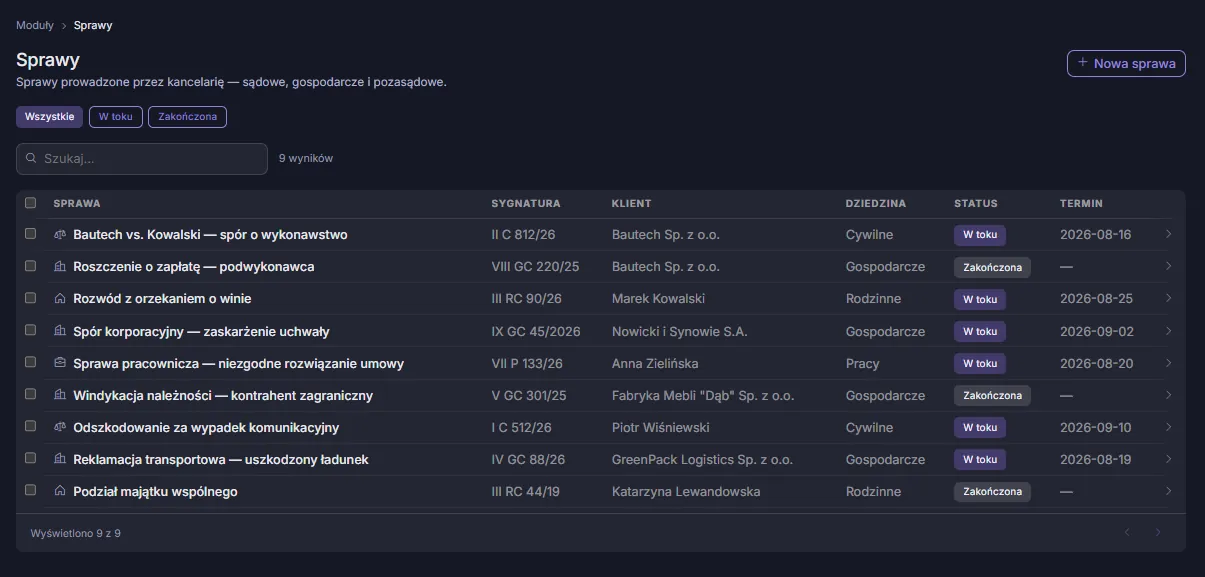Image resolution: width=1205 pixels, height=577 pixels.
Task: Sort by the Sygnatura column header
Action: click(x=526, y=203)
